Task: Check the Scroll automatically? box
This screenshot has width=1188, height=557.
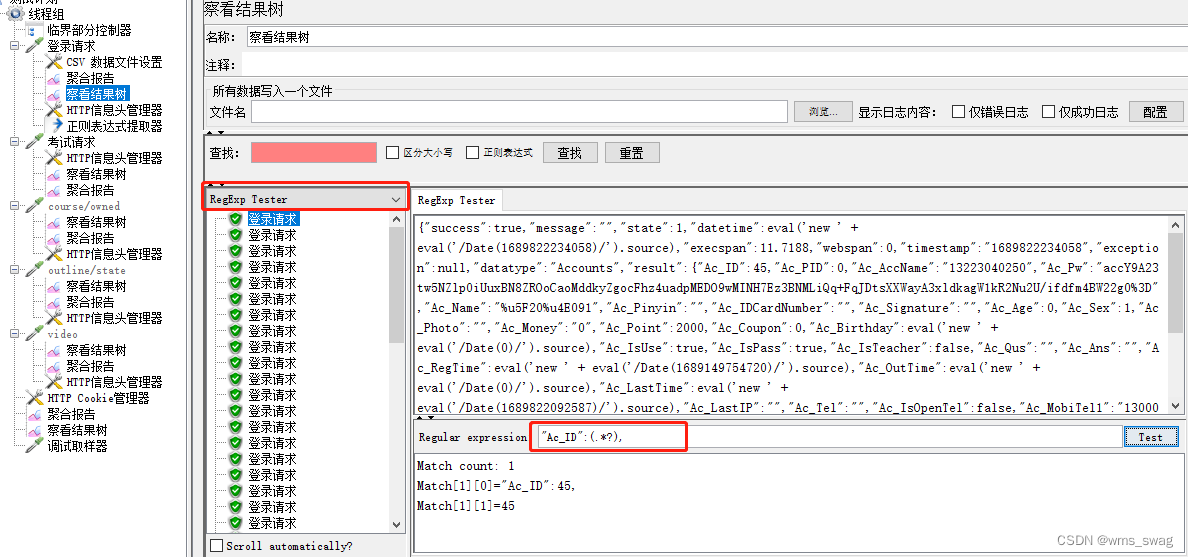Action: point(217,546)
